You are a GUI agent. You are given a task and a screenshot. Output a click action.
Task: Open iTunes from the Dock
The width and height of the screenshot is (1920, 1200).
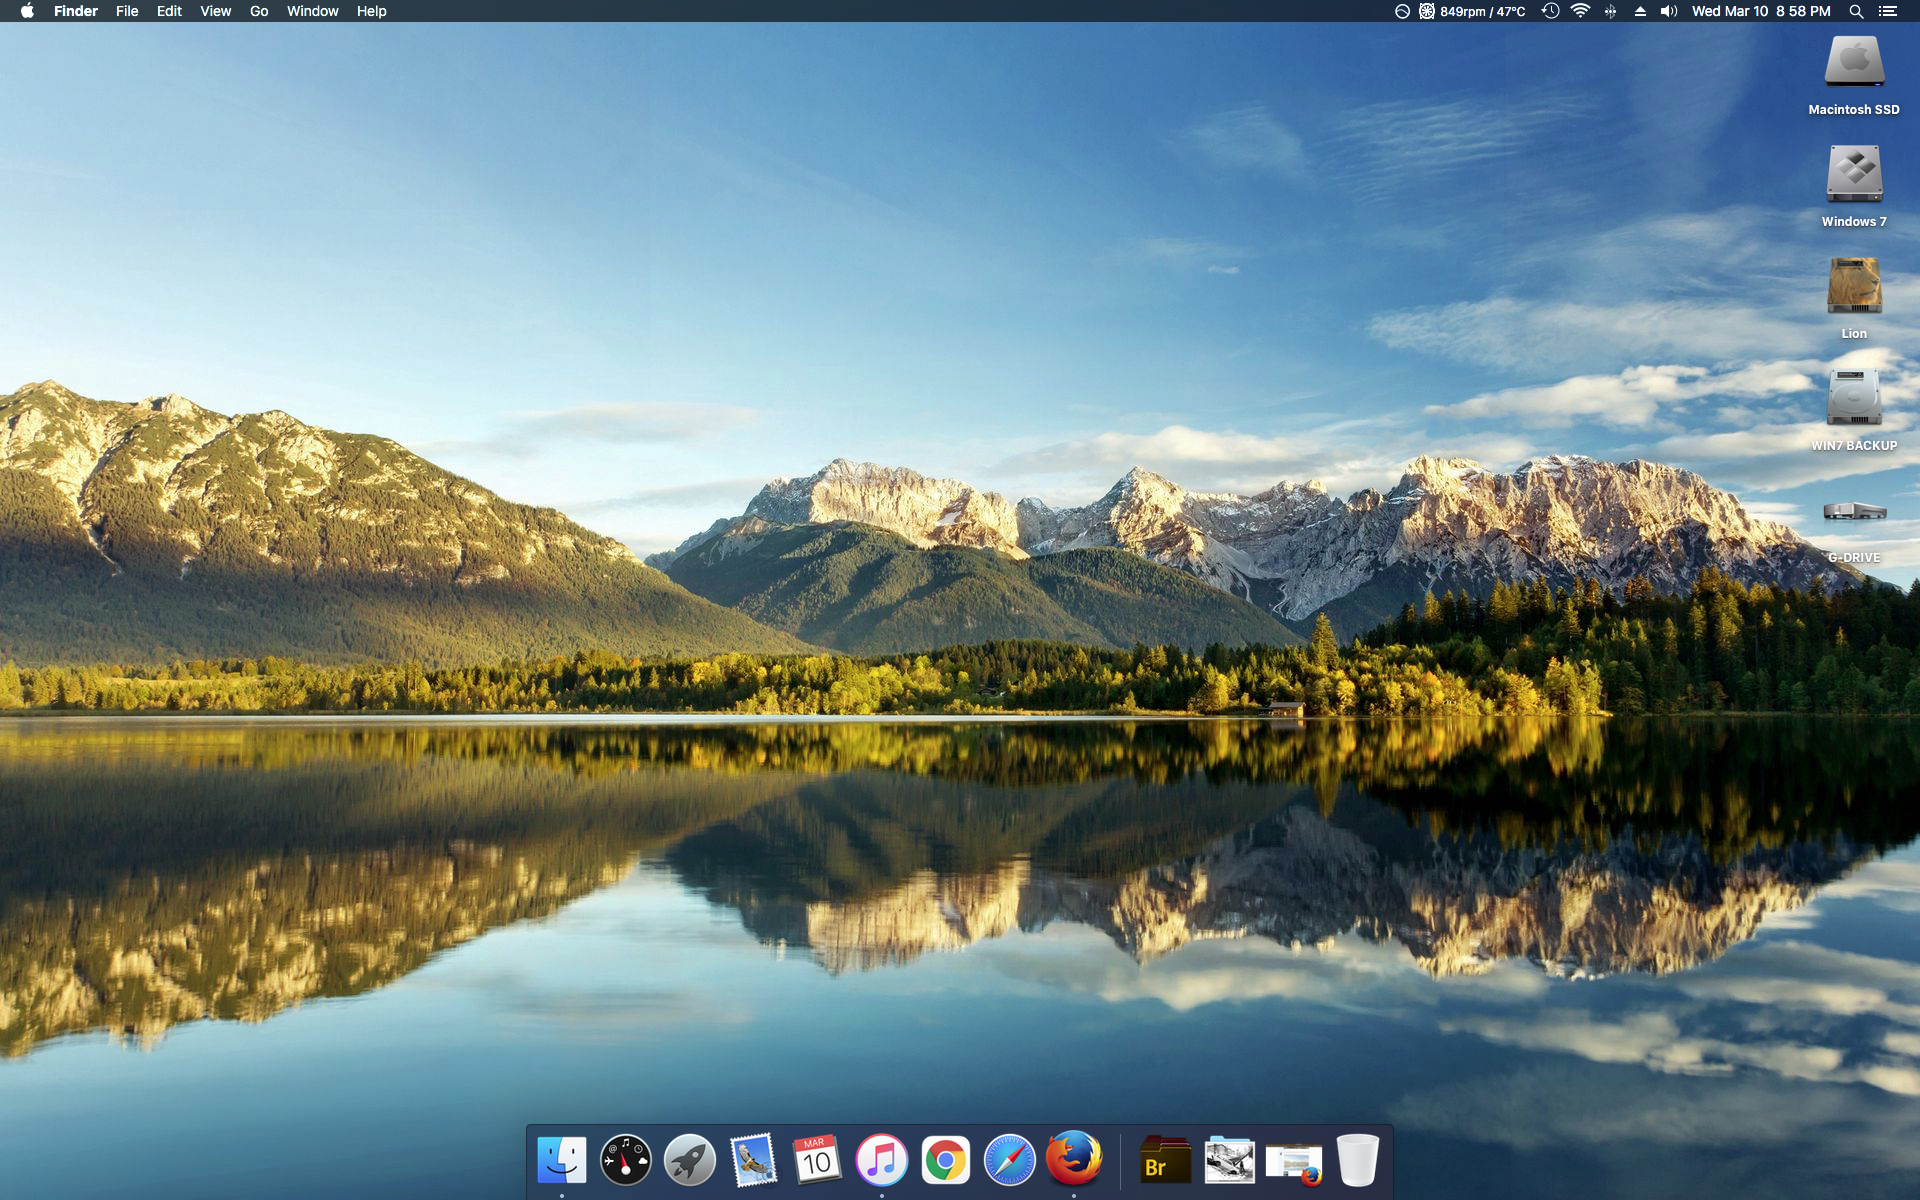pos(881,1160)
